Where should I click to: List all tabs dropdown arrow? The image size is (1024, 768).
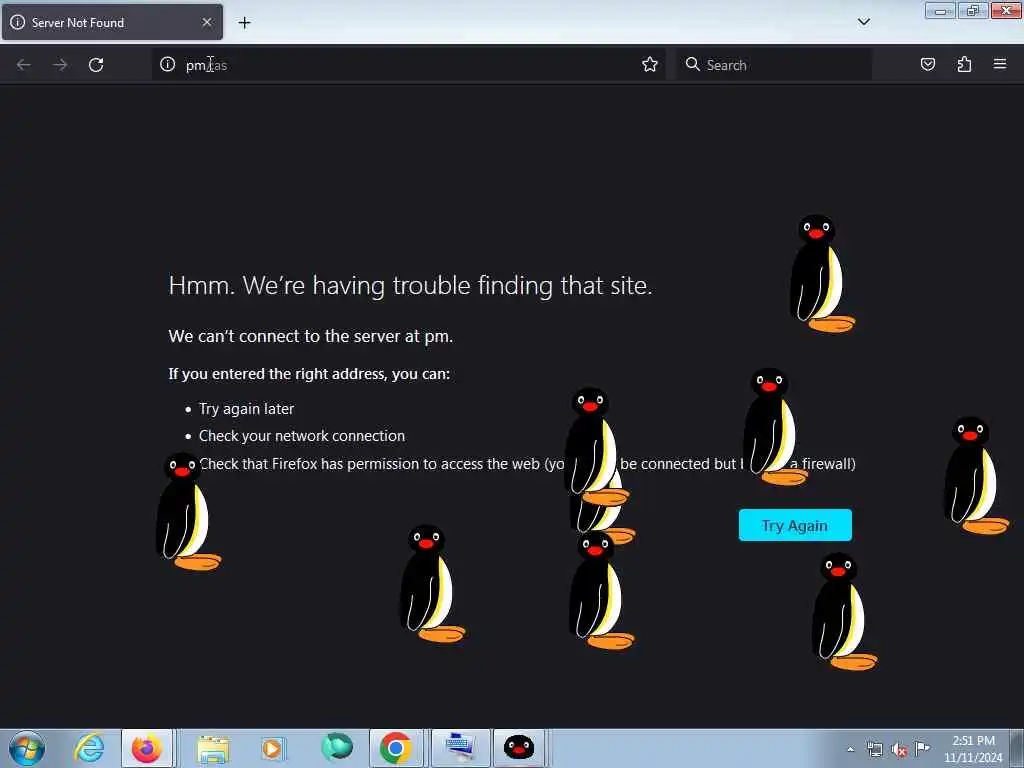pos(863,22)
